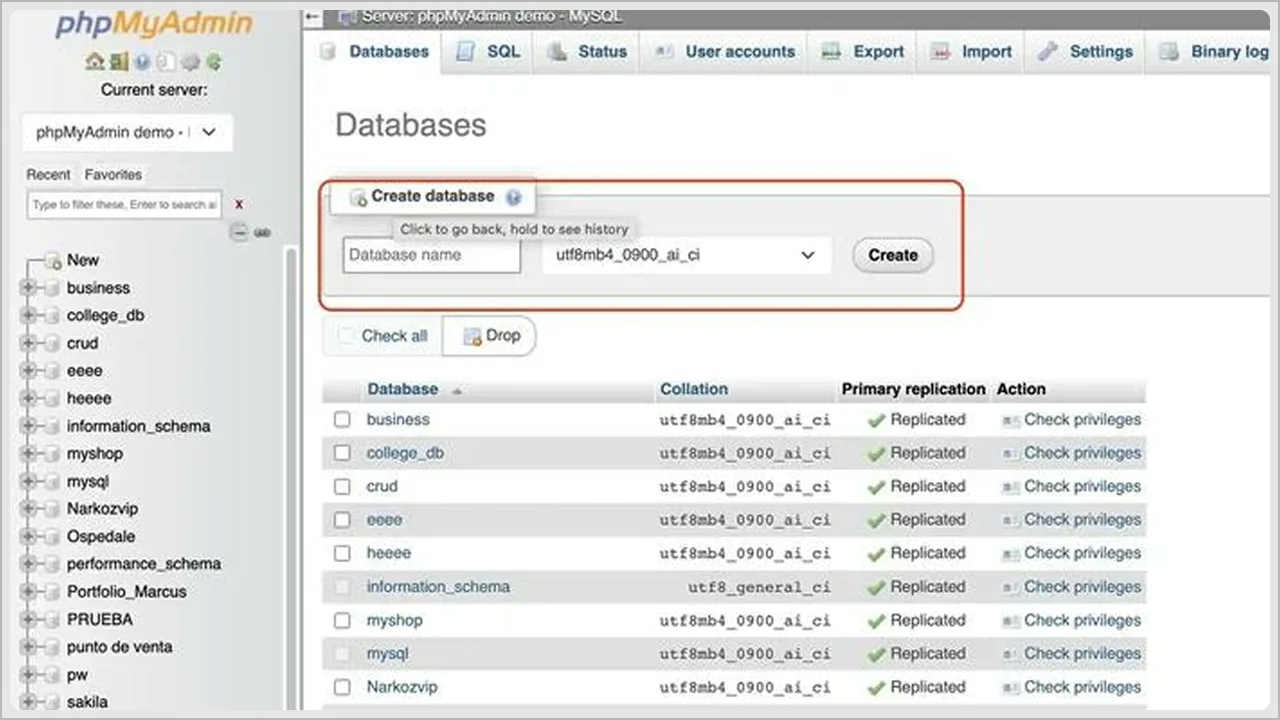Tick the crud row checkbox
This screenshot has width=1280, height=720.
click(342, 487)
